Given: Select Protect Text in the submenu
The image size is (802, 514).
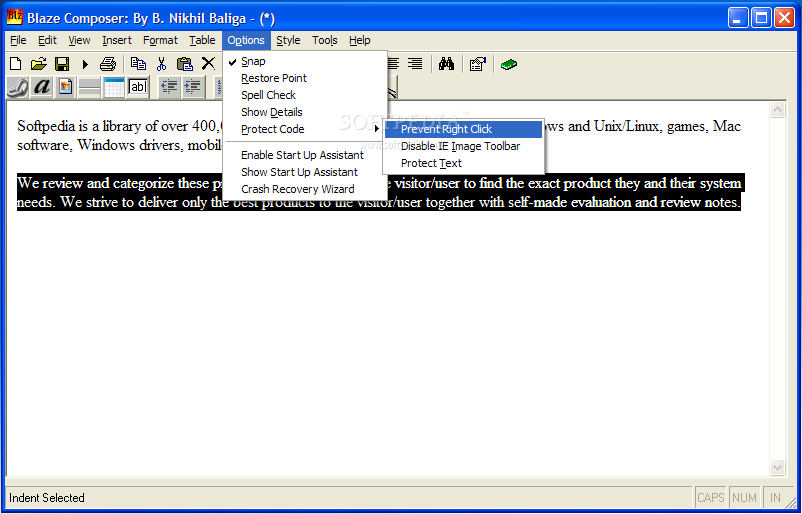Looking at the screenshot, I should pyautogui.click(x=463, y=163).
